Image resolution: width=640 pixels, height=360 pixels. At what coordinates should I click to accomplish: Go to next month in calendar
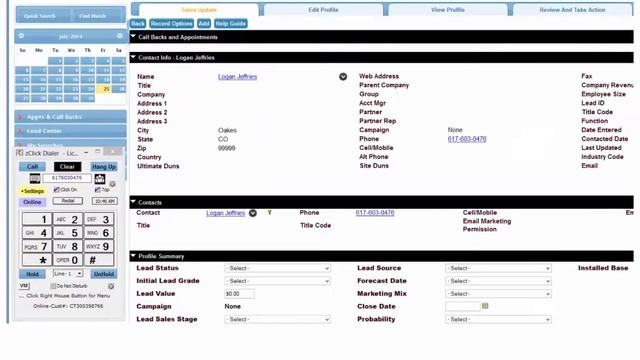[x=120, y=36]
